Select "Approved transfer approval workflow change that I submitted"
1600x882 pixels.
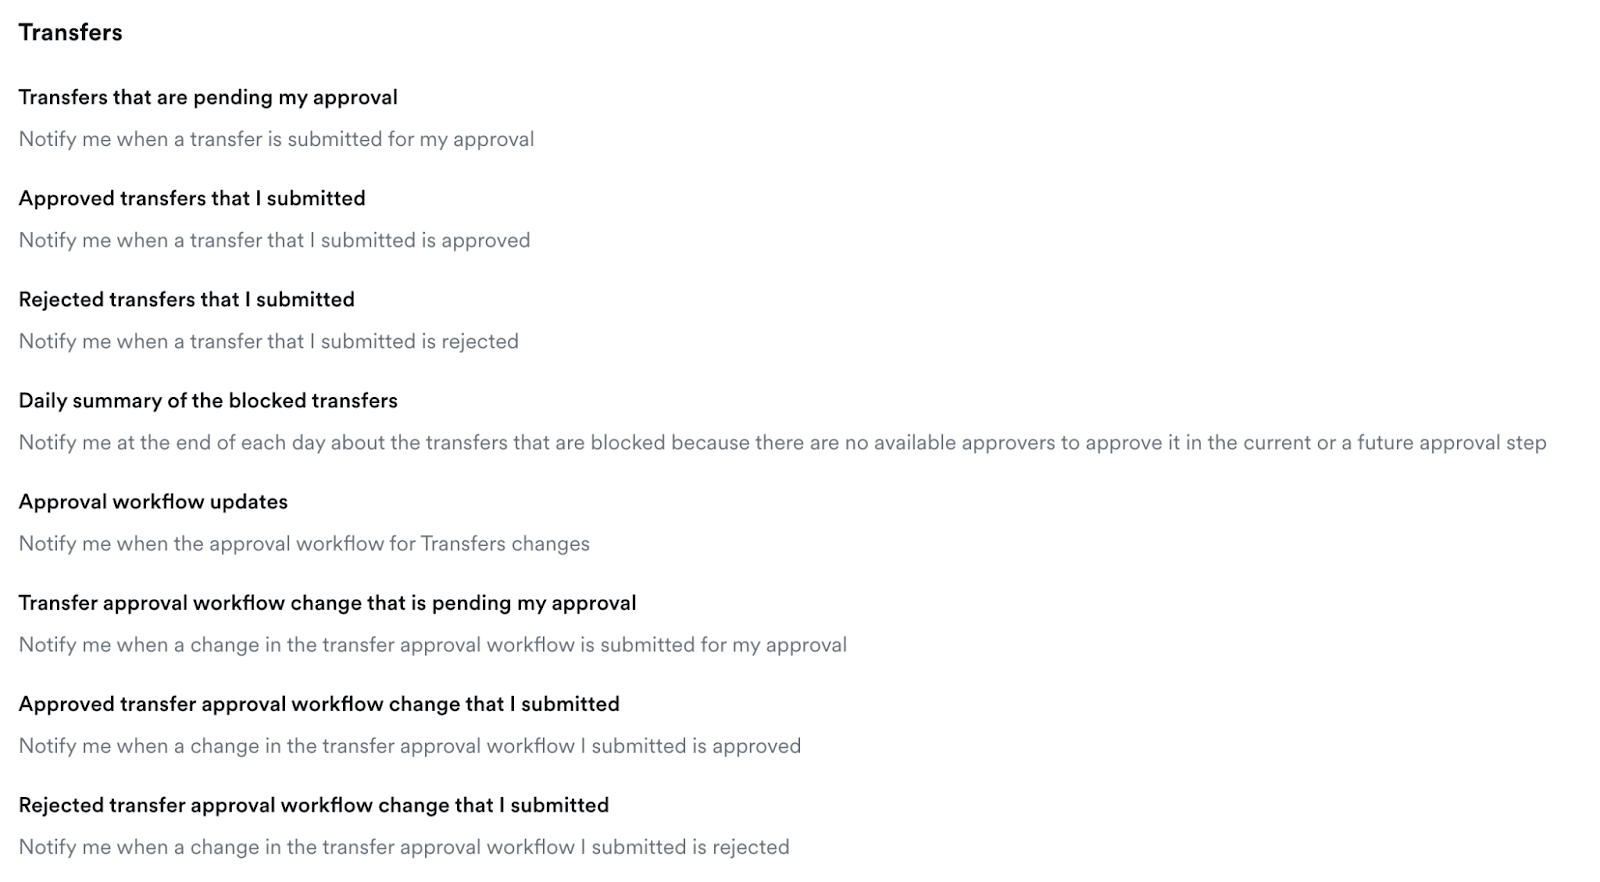click(x=319, y=703)
